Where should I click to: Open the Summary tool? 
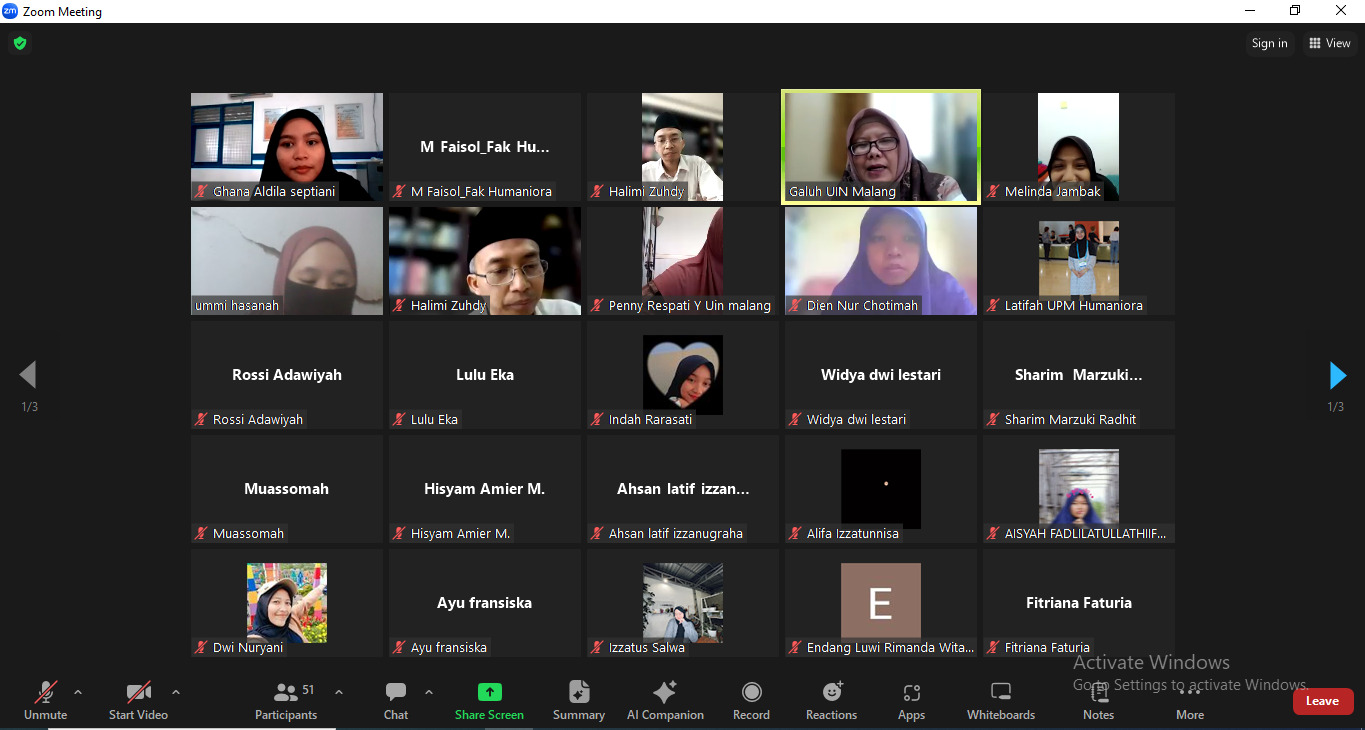point(579,693)
